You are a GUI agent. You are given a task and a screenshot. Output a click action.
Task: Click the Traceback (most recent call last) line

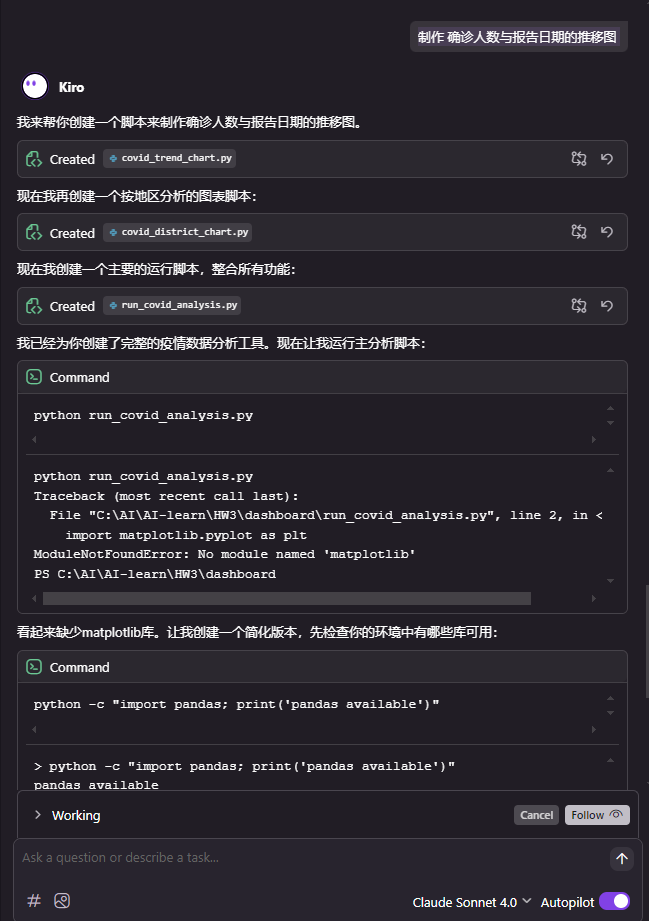[x=166, y=496]
